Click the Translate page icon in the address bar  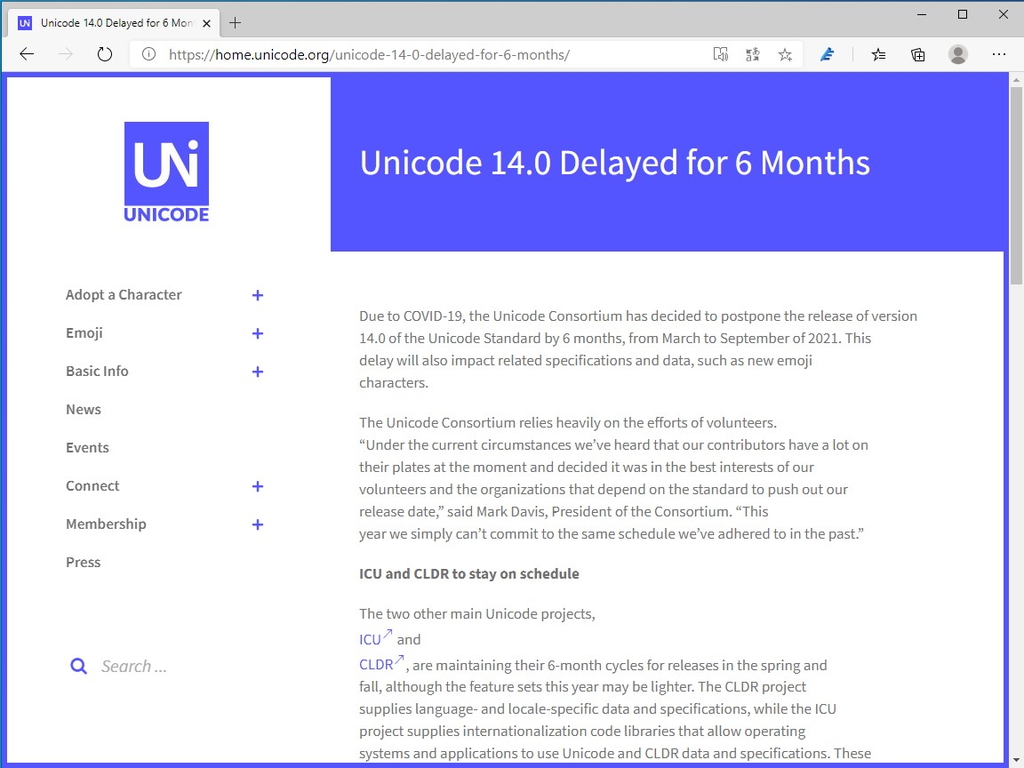coord(753,54)
